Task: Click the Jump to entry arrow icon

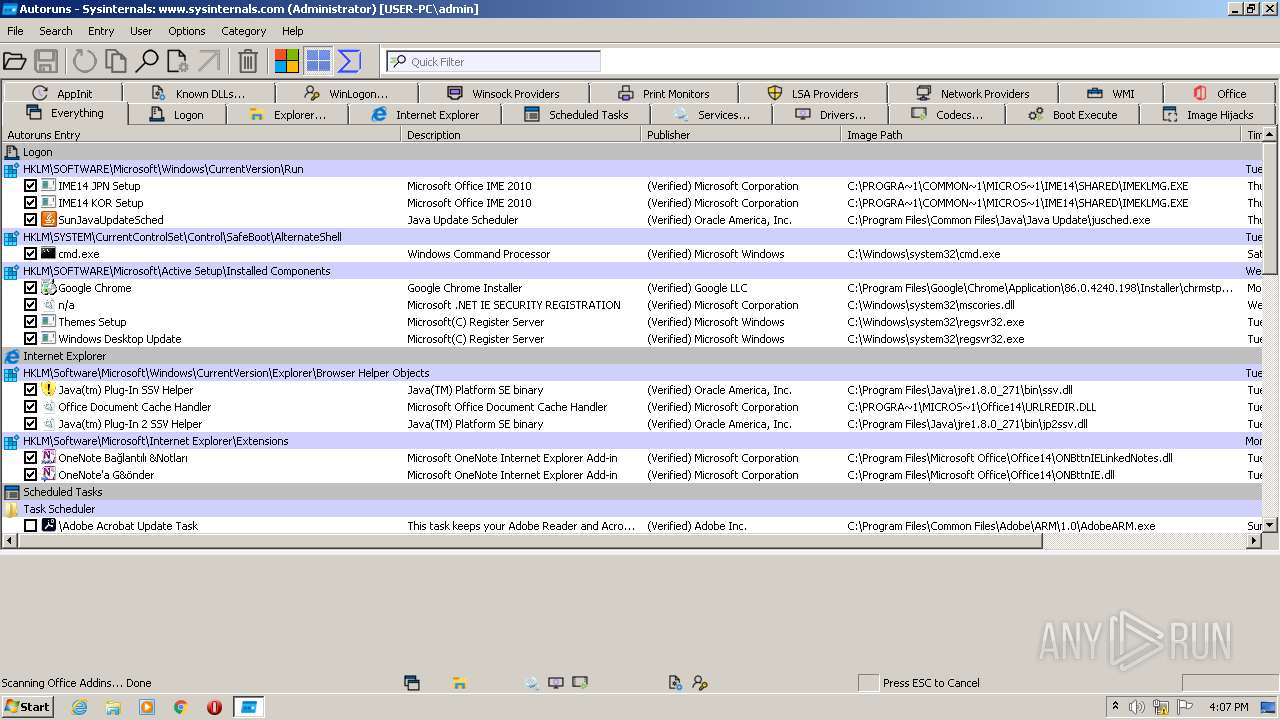Action: coord(209,62)
